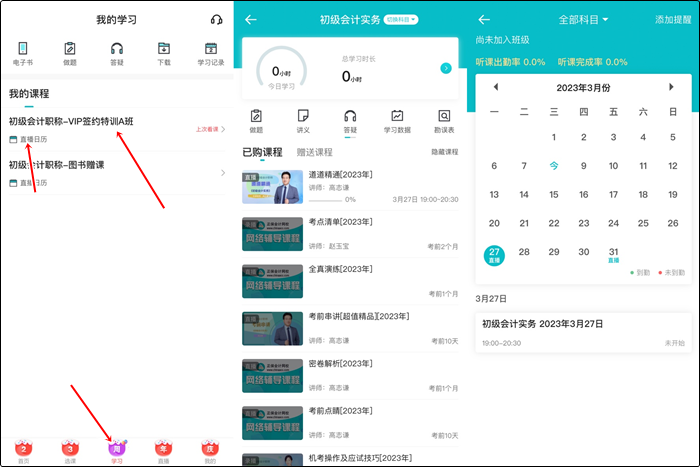
Task: Go to 学习 bottom navigation tab
Action: click(117, 452)
